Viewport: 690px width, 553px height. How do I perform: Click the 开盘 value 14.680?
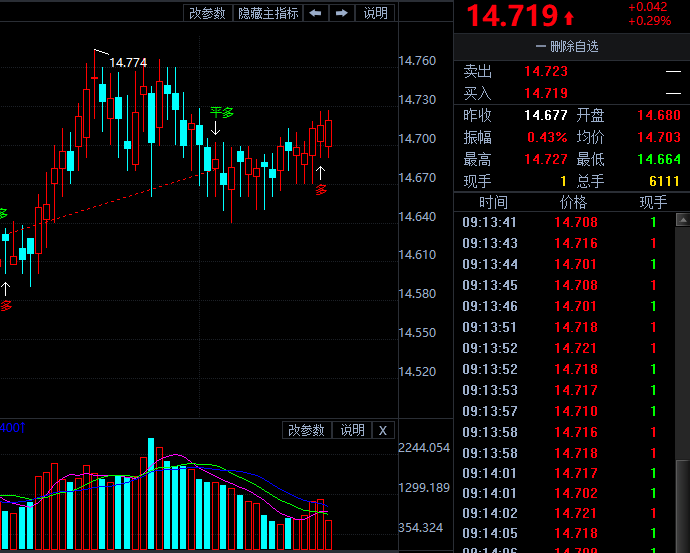tap(659, 115)
